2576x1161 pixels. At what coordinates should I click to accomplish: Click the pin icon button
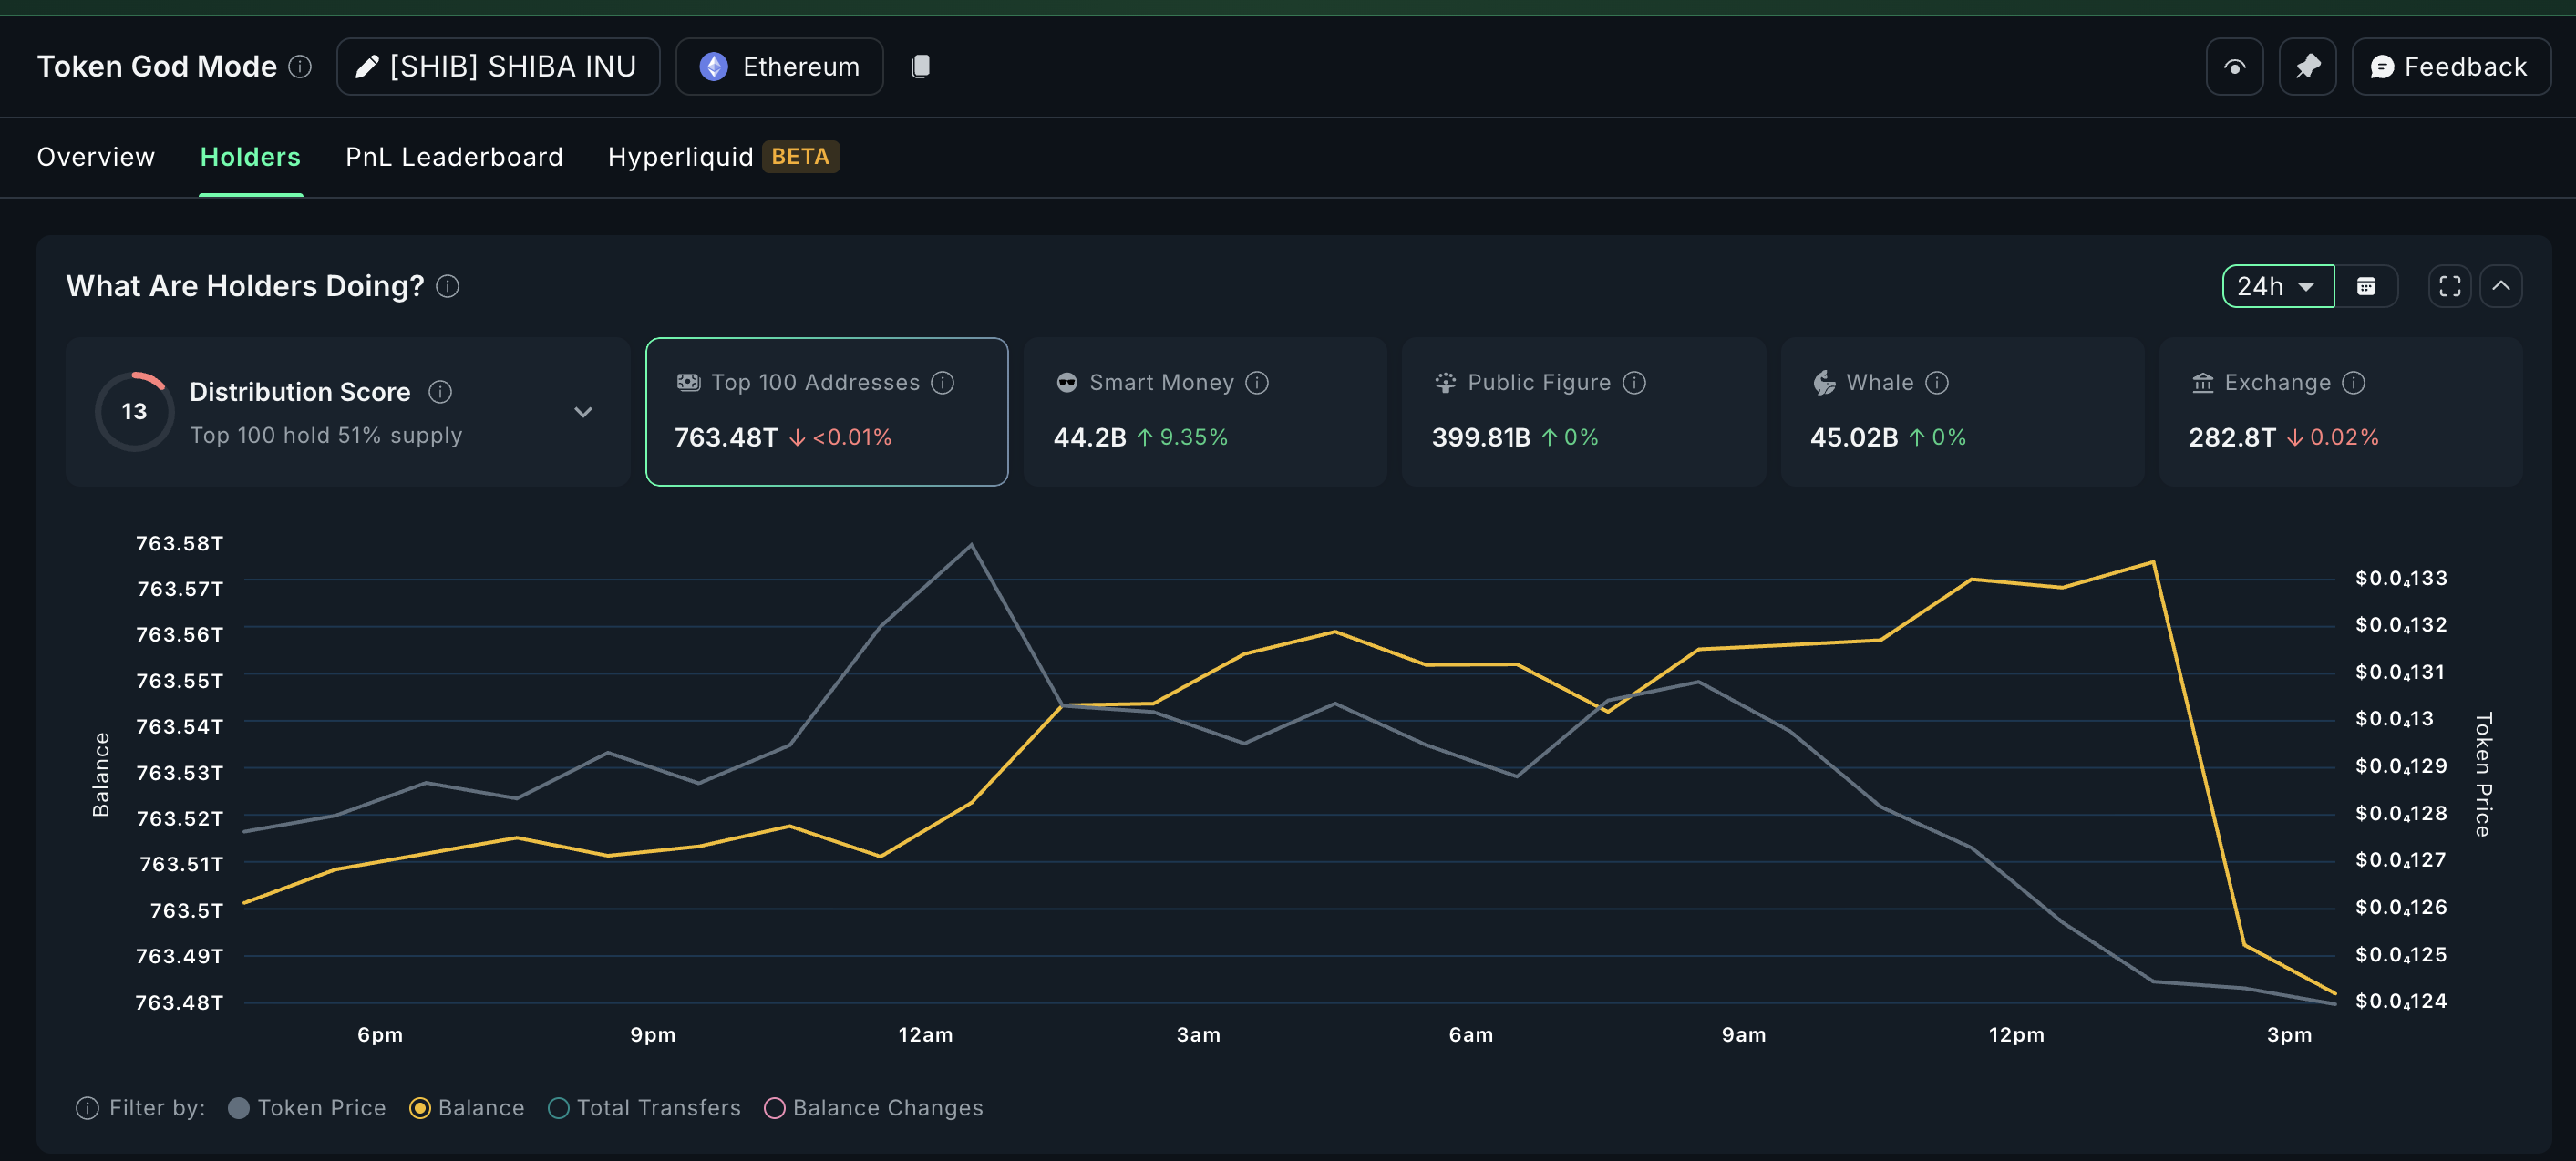[x=2307, y=67]
